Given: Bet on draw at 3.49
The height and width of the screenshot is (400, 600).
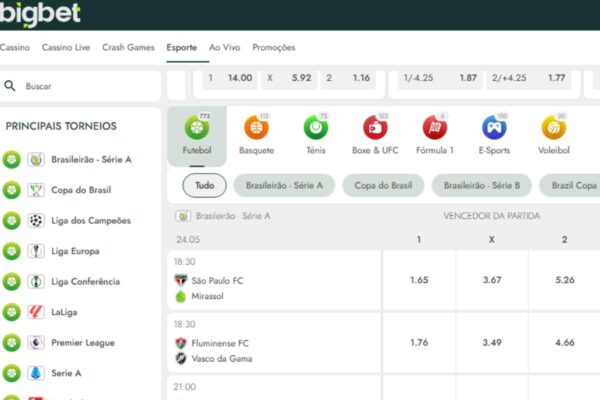Looking at the screenshot, I should [x=492, y=342].
